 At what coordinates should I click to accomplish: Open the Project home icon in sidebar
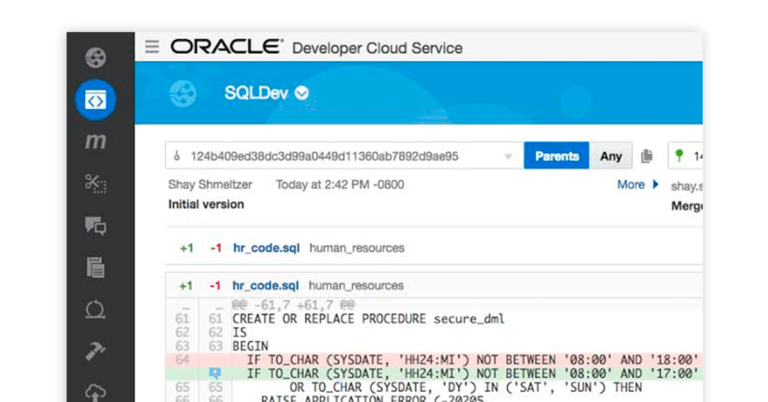tap(96, 58)
